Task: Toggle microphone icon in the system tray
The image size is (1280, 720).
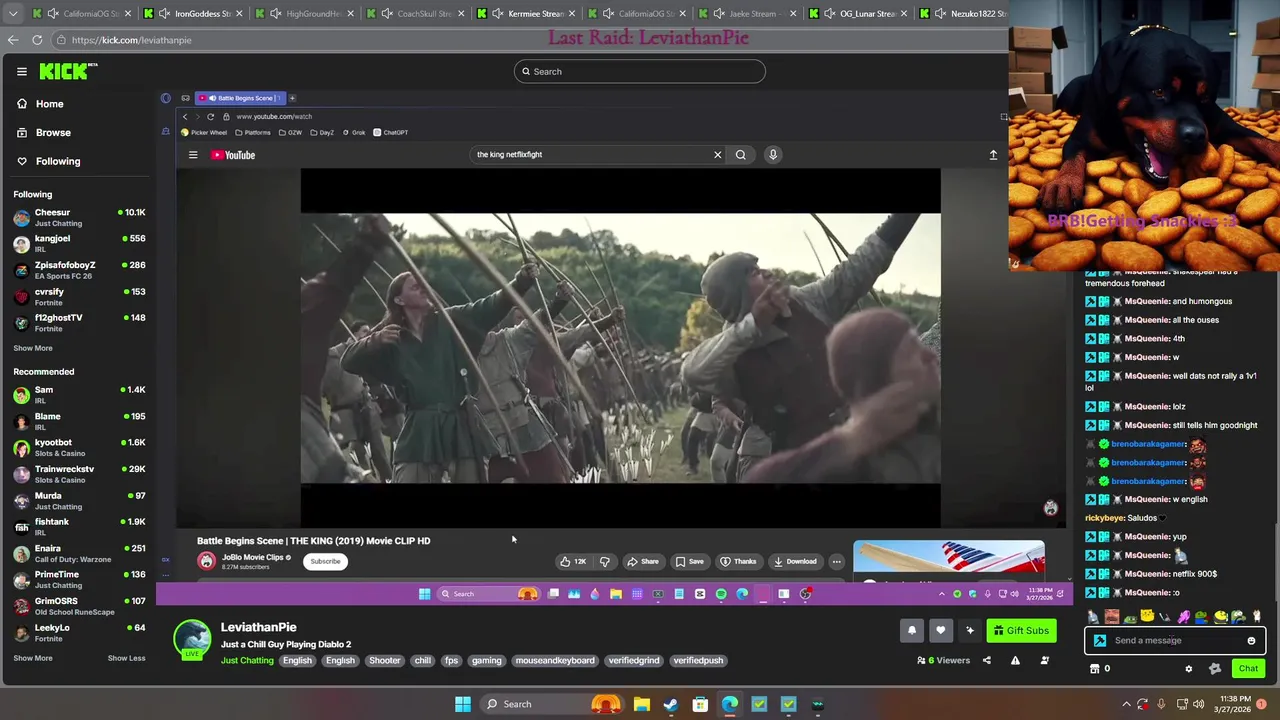Action: (1161, 704)
